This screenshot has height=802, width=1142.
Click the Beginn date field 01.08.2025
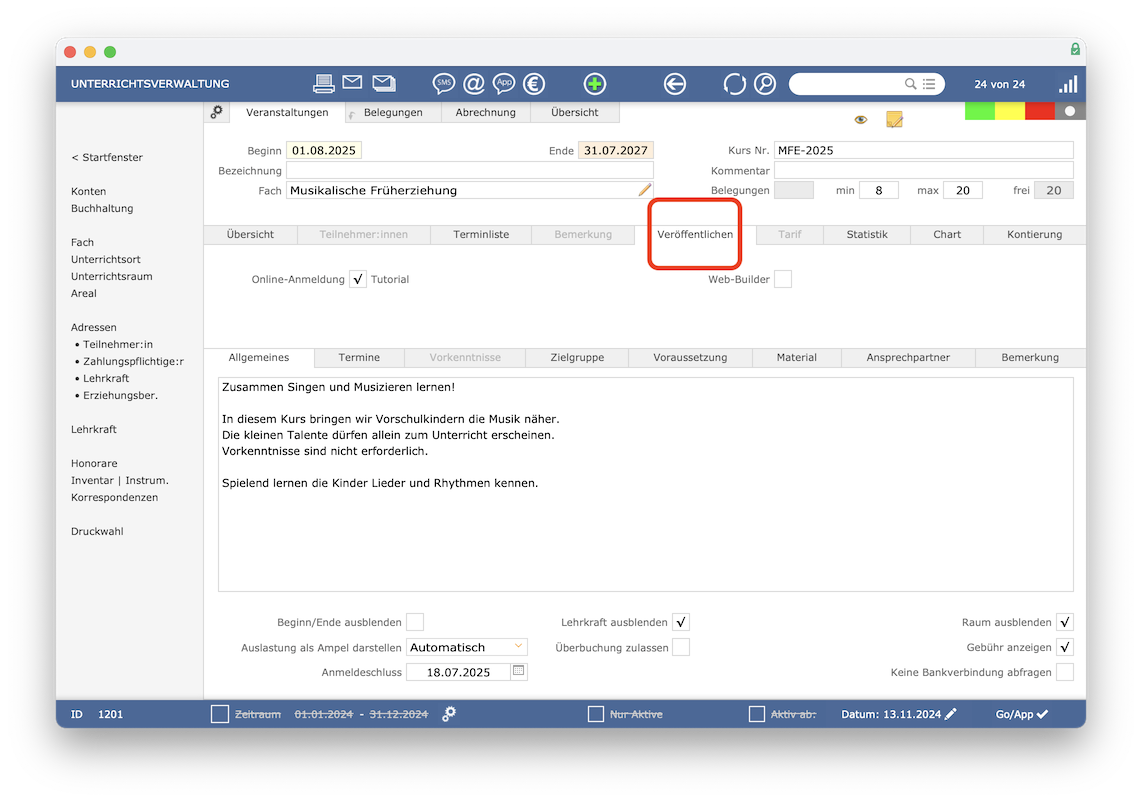pyautogui.click(x=324, y=150)
